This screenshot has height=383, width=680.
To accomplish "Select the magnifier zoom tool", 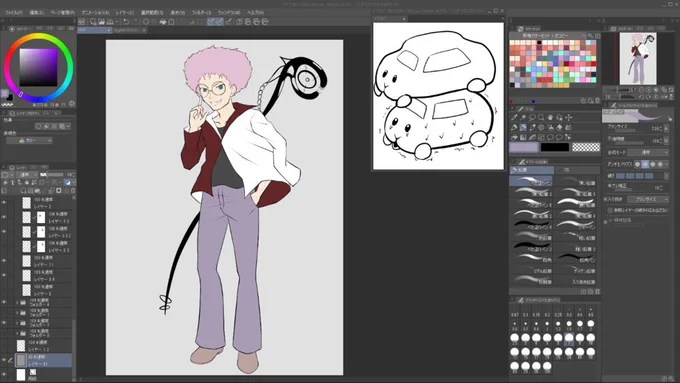I will click(541, 118).
